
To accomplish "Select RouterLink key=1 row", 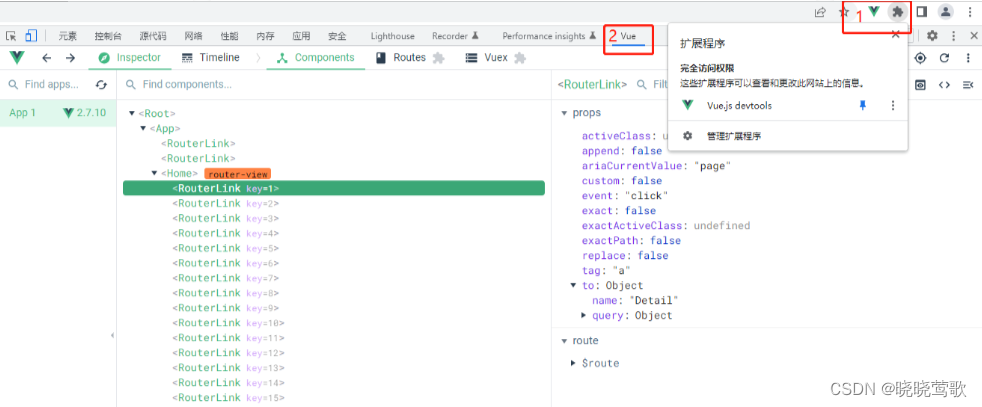I will (334, 188).
